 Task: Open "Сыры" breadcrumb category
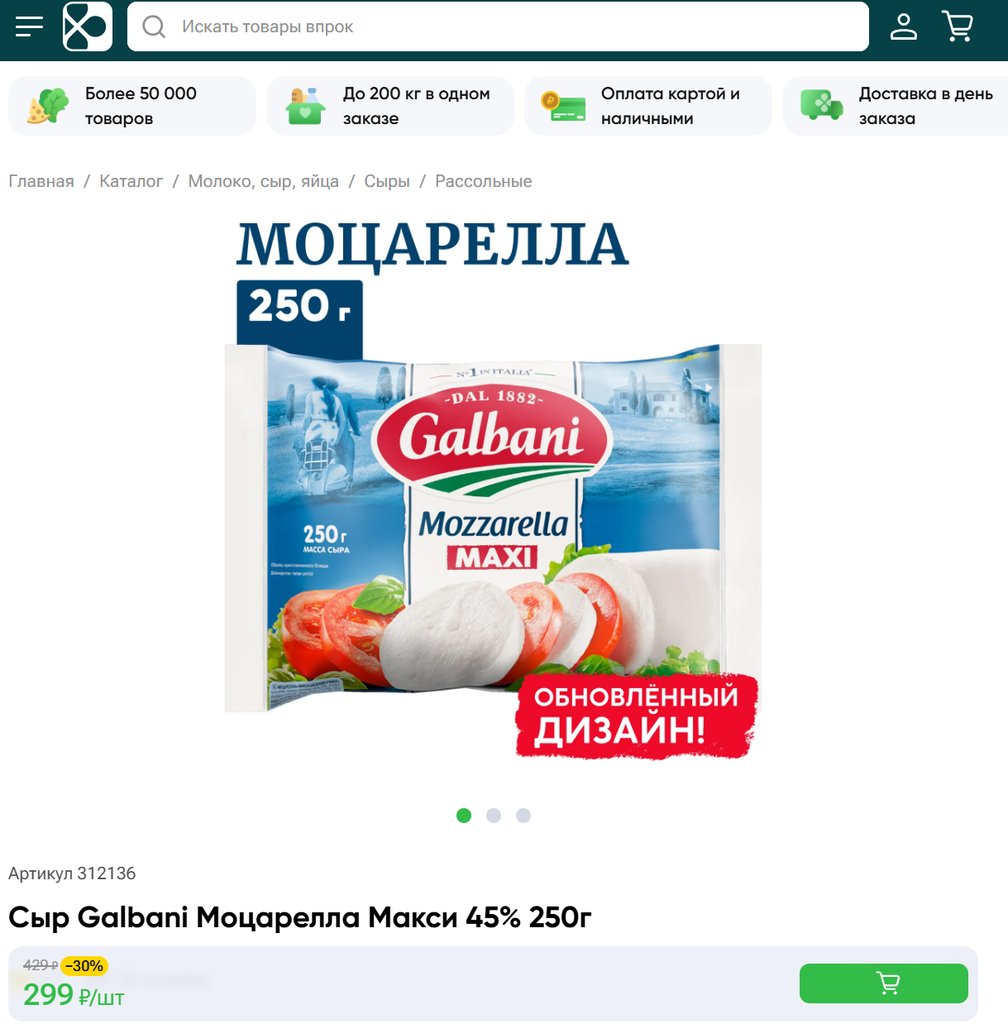(386, 181)
